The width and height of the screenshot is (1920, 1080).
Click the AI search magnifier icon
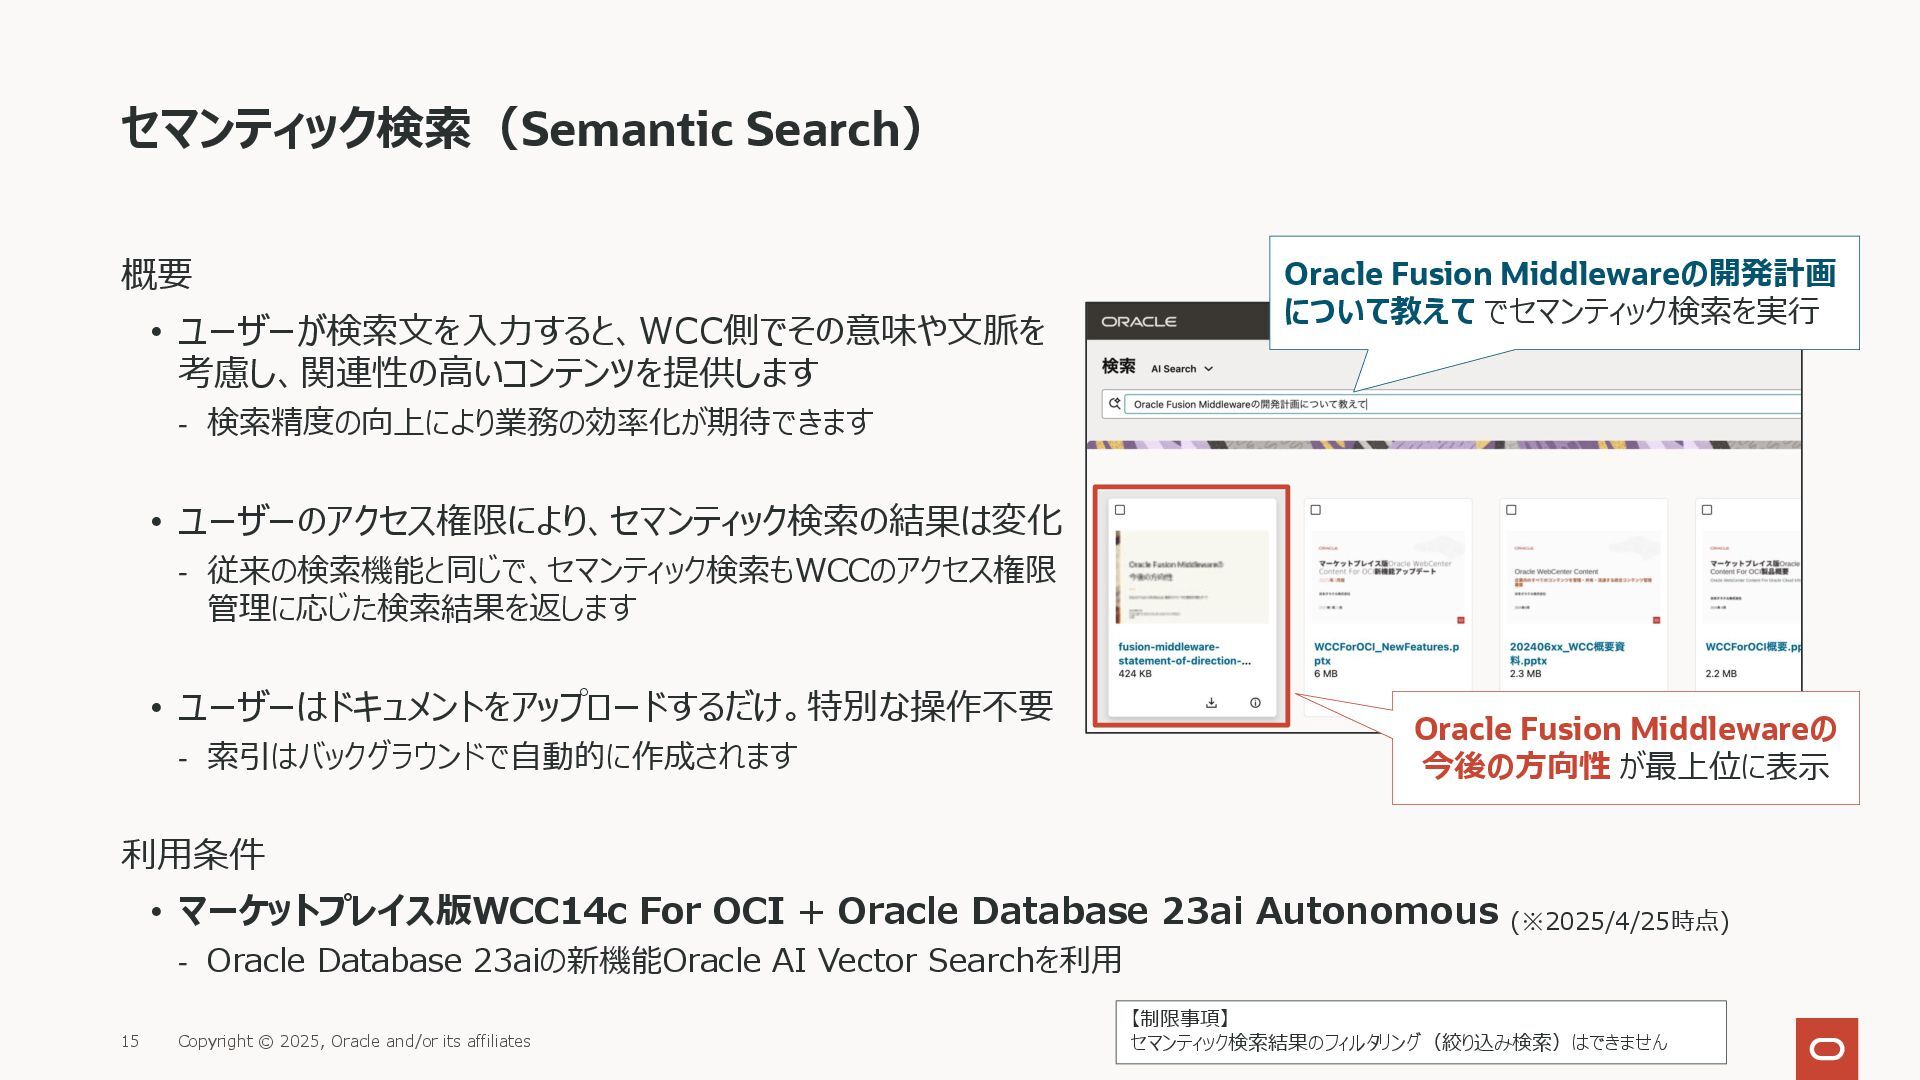click(x=1114, y=404)
